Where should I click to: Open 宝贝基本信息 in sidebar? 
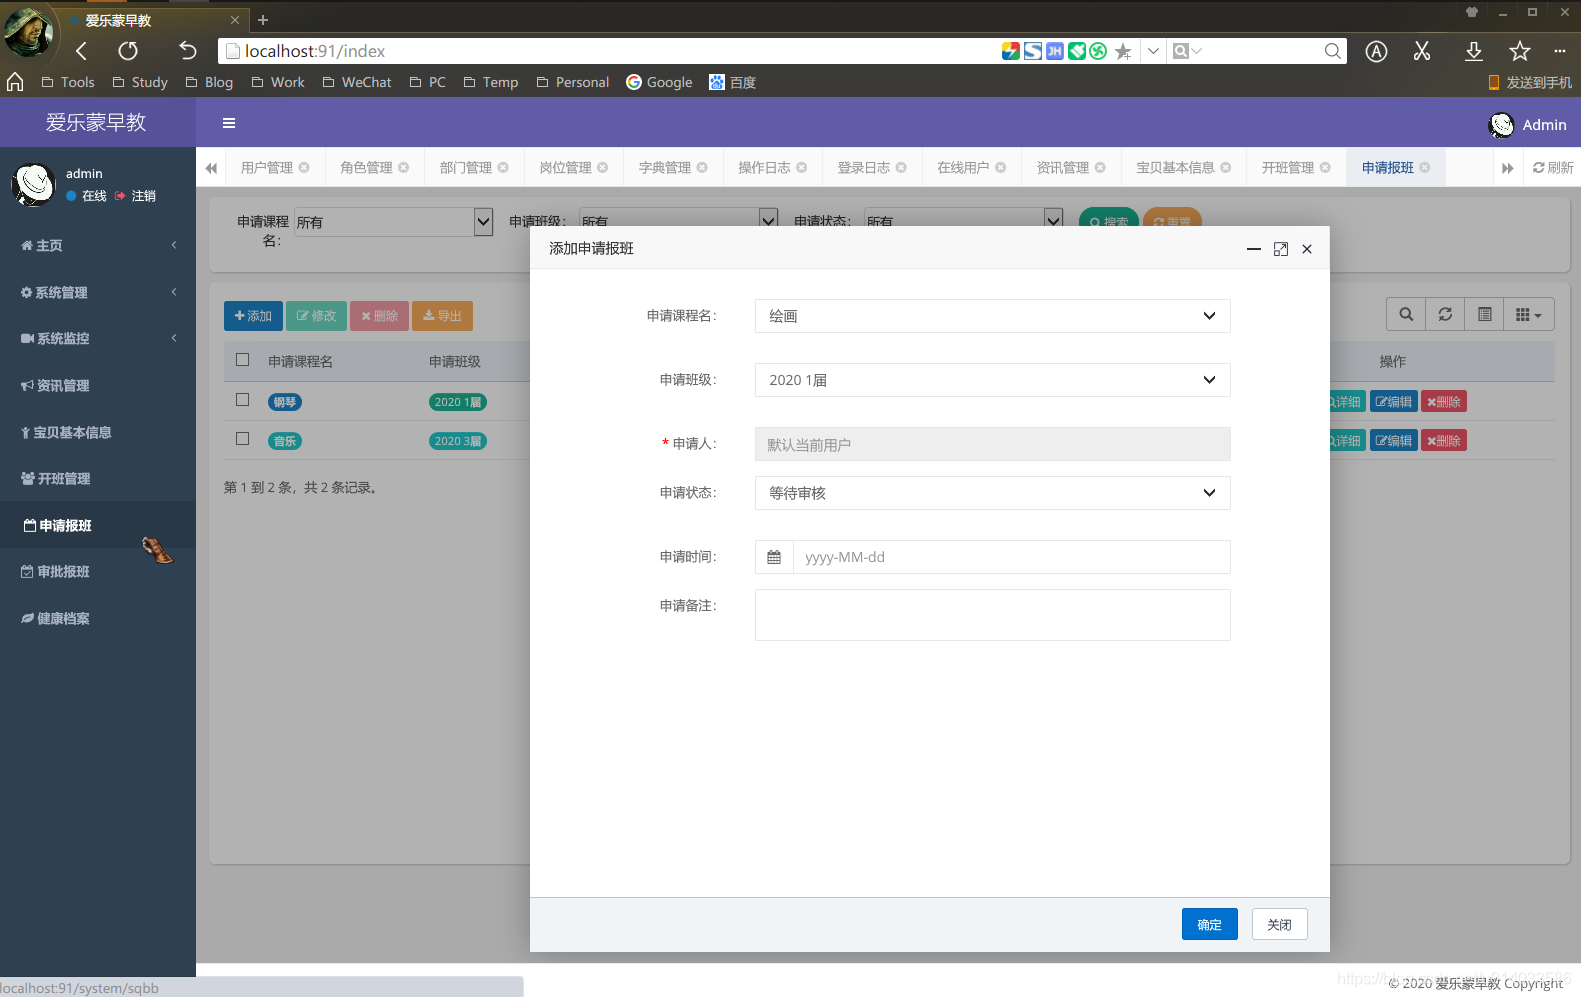click(x=98, y=432)
